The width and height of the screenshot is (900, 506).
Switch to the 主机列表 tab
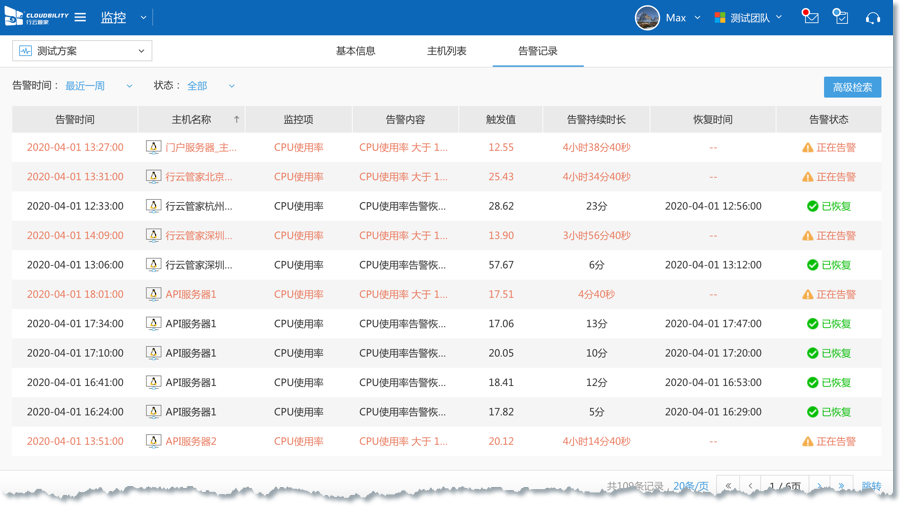click(x=447, y=51)
